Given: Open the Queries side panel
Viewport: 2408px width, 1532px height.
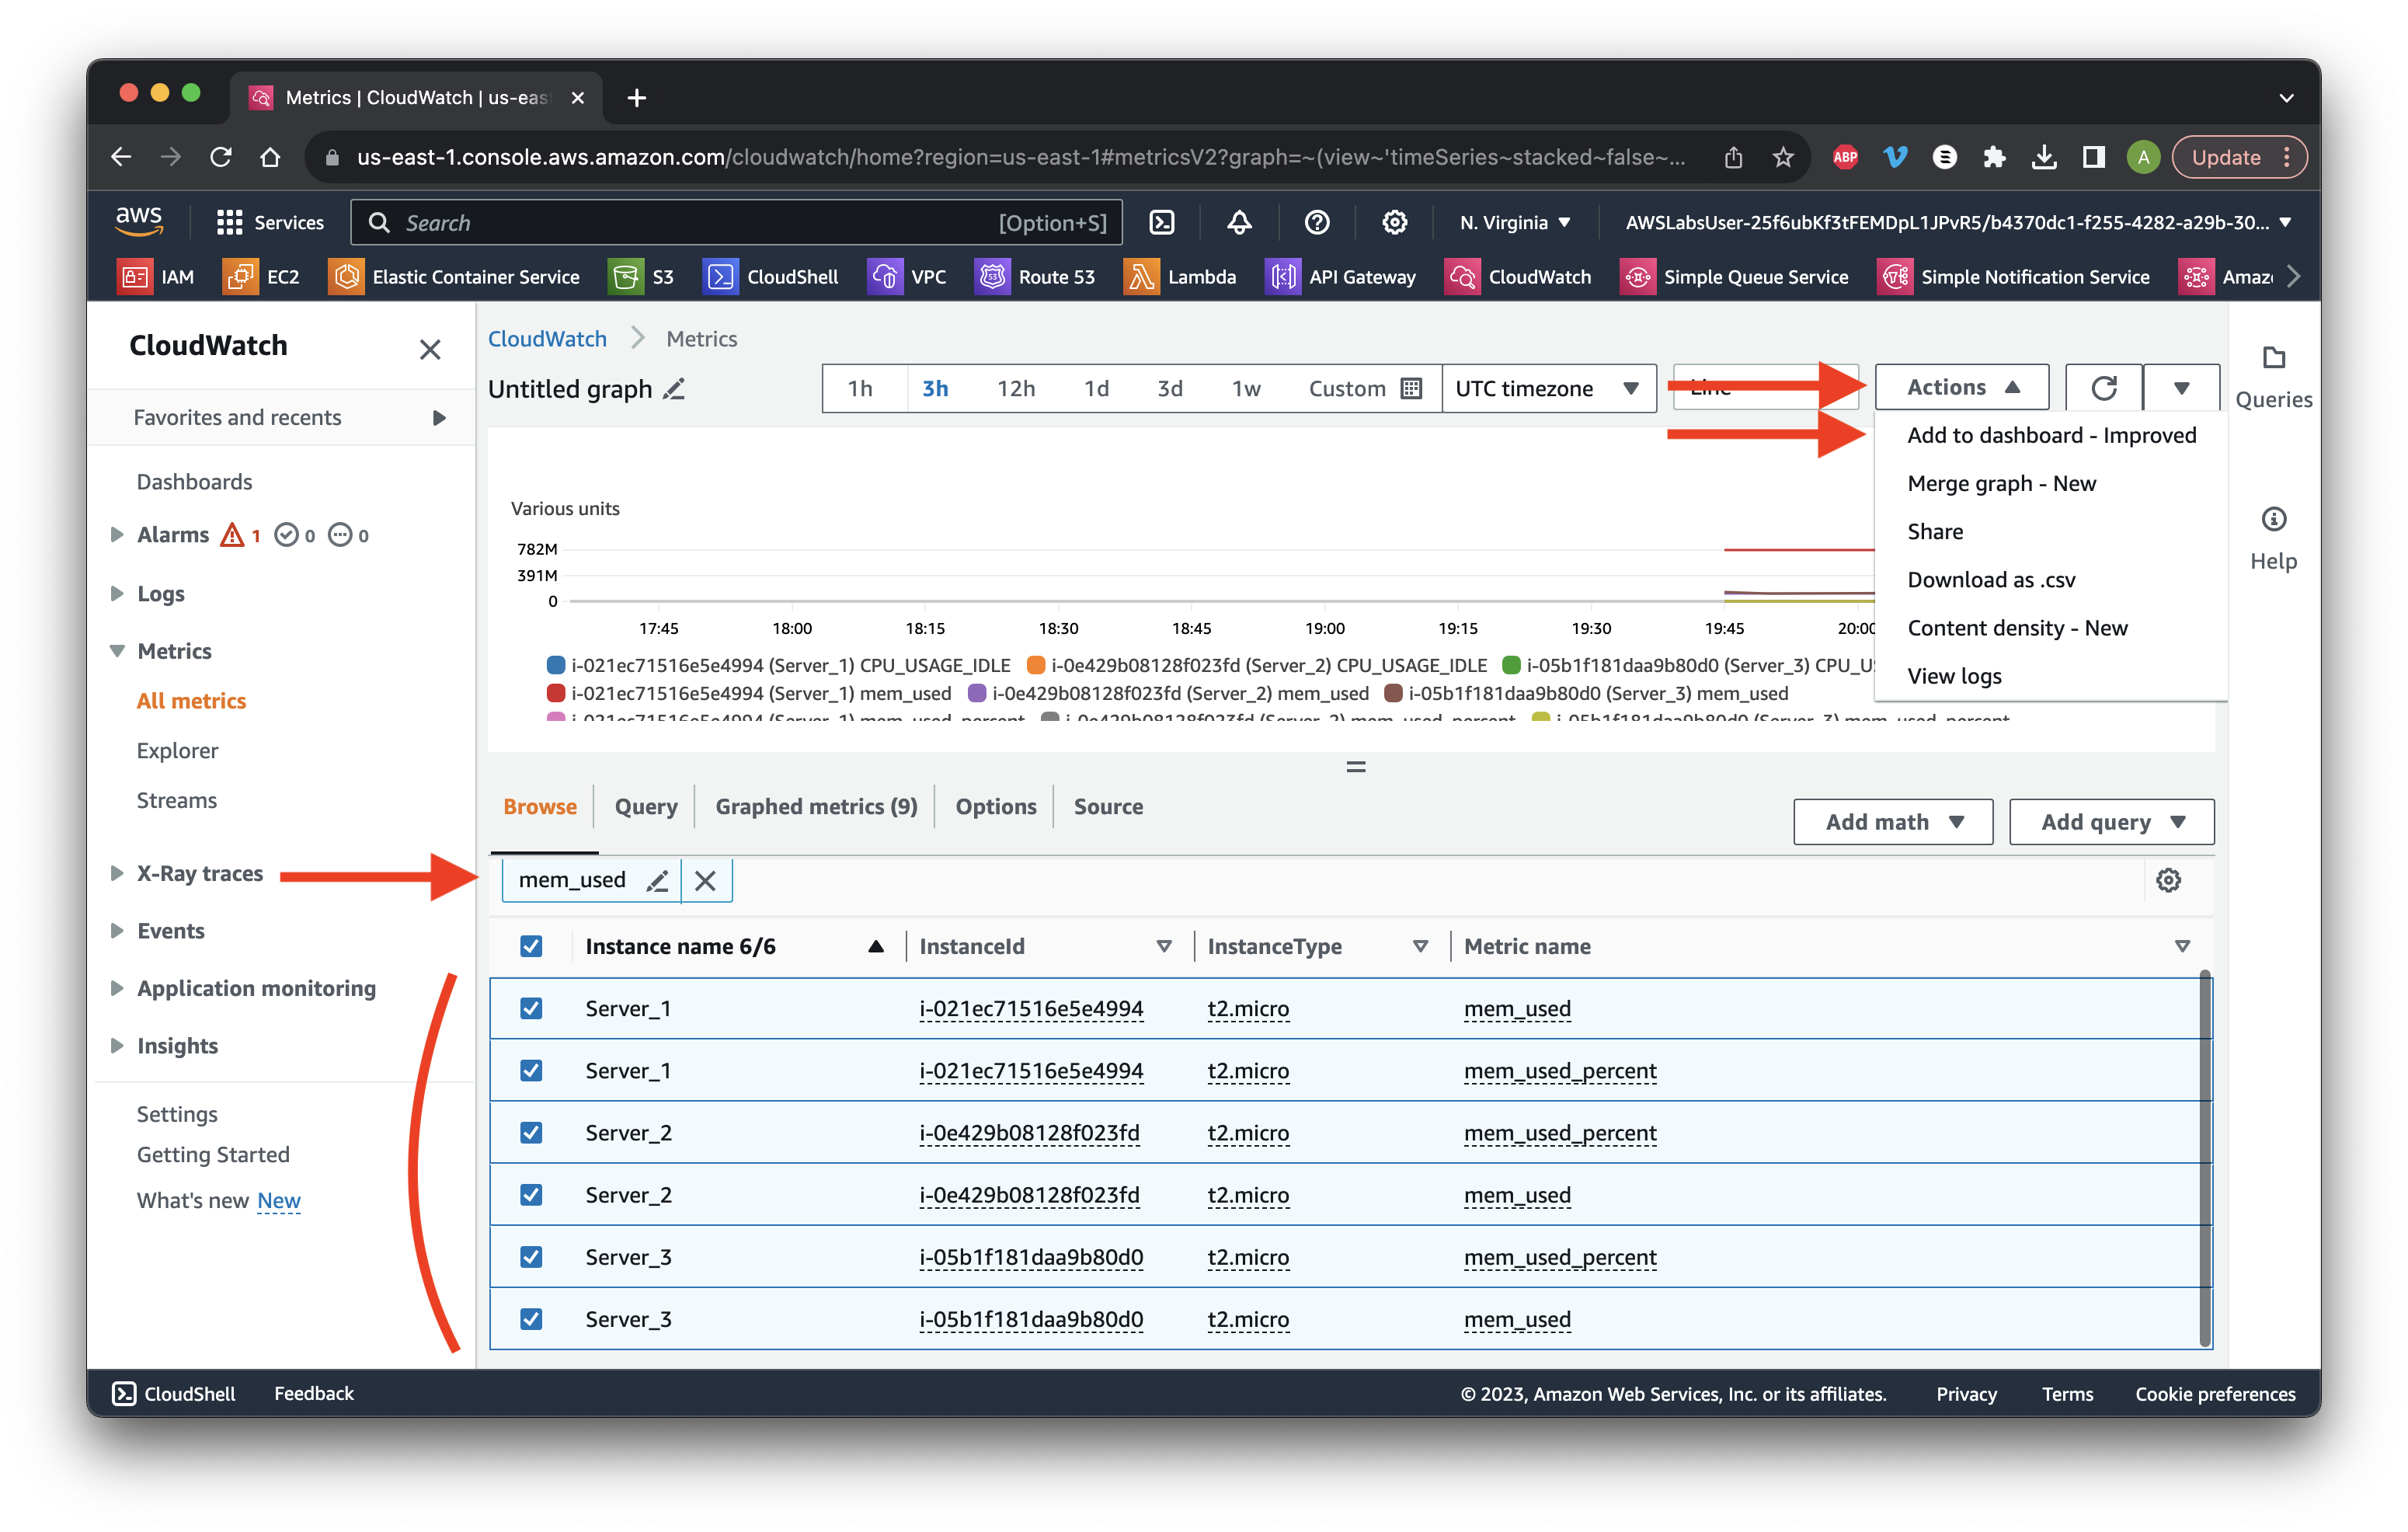Looking at the screenshot, I should 2273,378.
